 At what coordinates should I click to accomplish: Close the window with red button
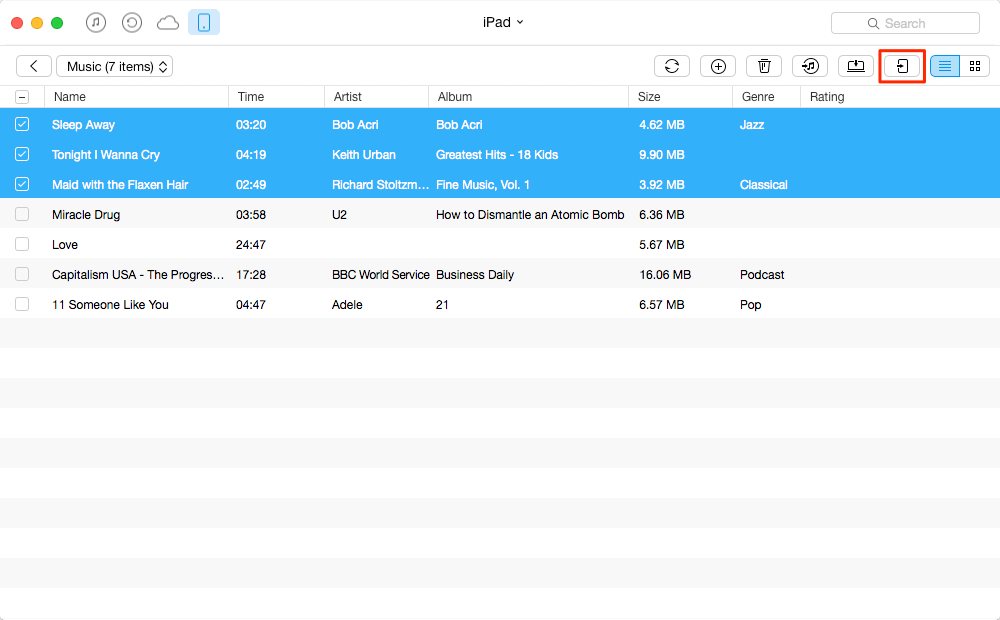click(17, 23)
